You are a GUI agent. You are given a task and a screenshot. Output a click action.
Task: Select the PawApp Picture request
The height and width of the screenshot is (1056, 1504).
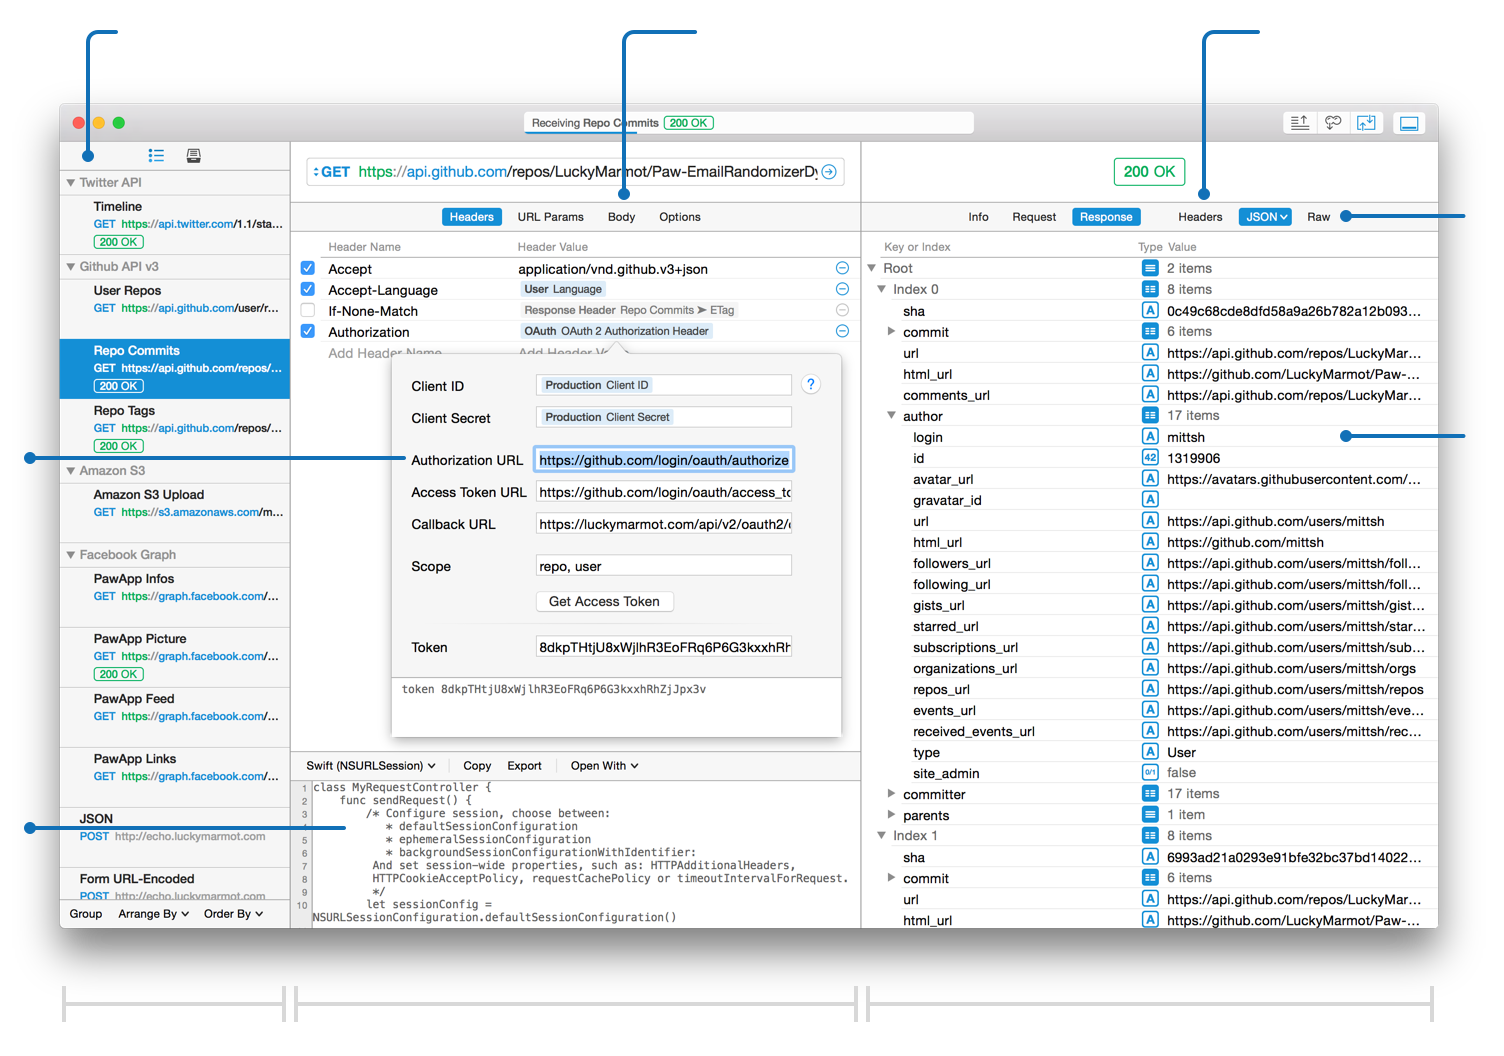click(175, 657)
